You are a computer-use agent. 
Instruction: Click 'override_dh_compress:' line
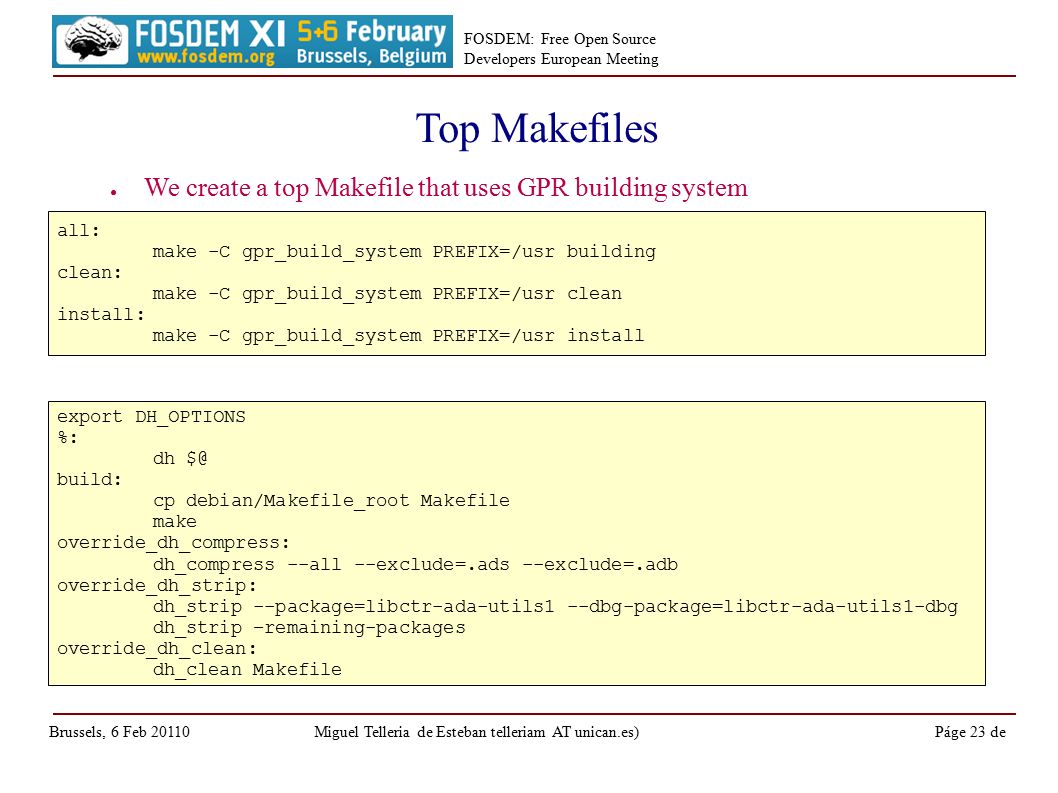coord(173,543)
